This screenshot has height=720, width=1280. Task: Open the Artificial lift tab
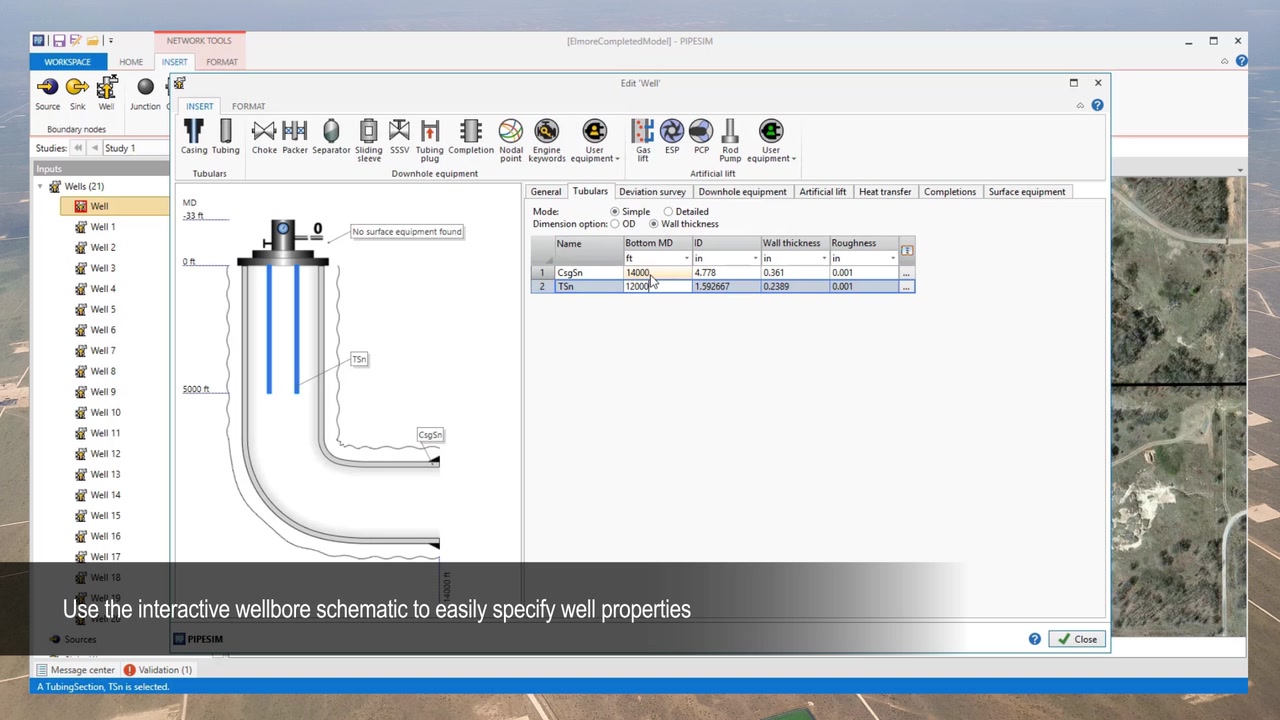coord(822,192)
